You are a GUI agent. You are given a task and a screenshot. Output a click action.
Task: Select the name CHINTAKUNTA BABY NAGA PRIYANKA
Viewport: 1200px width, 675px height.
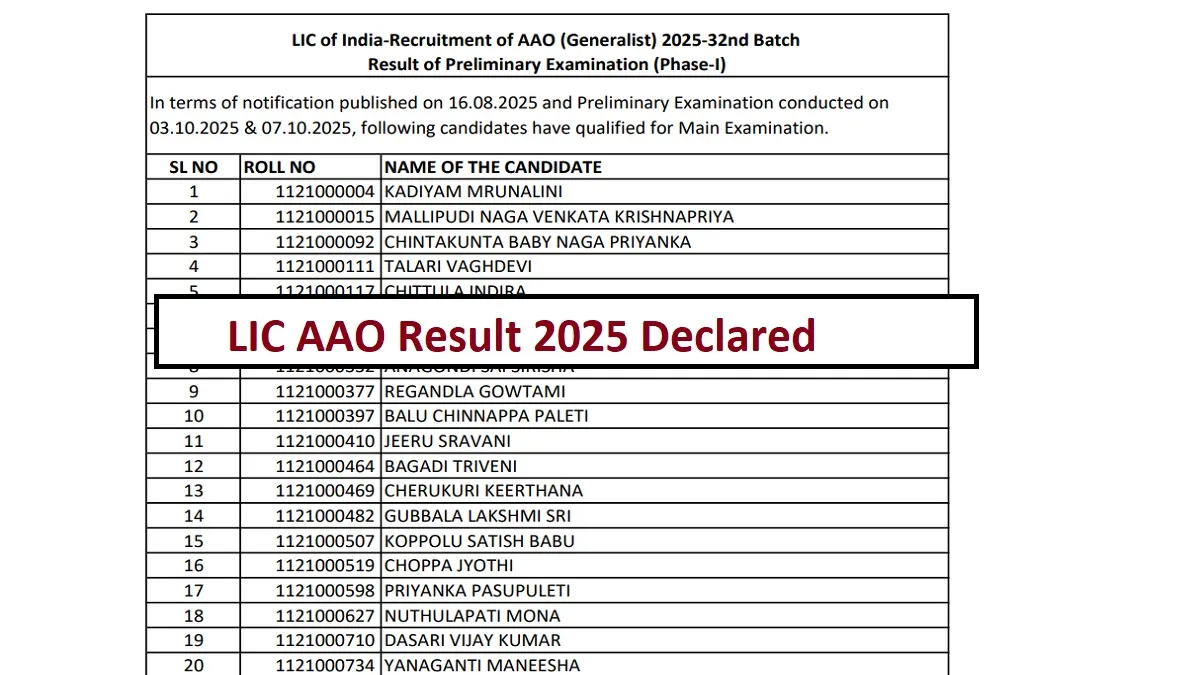pos(537,242)
